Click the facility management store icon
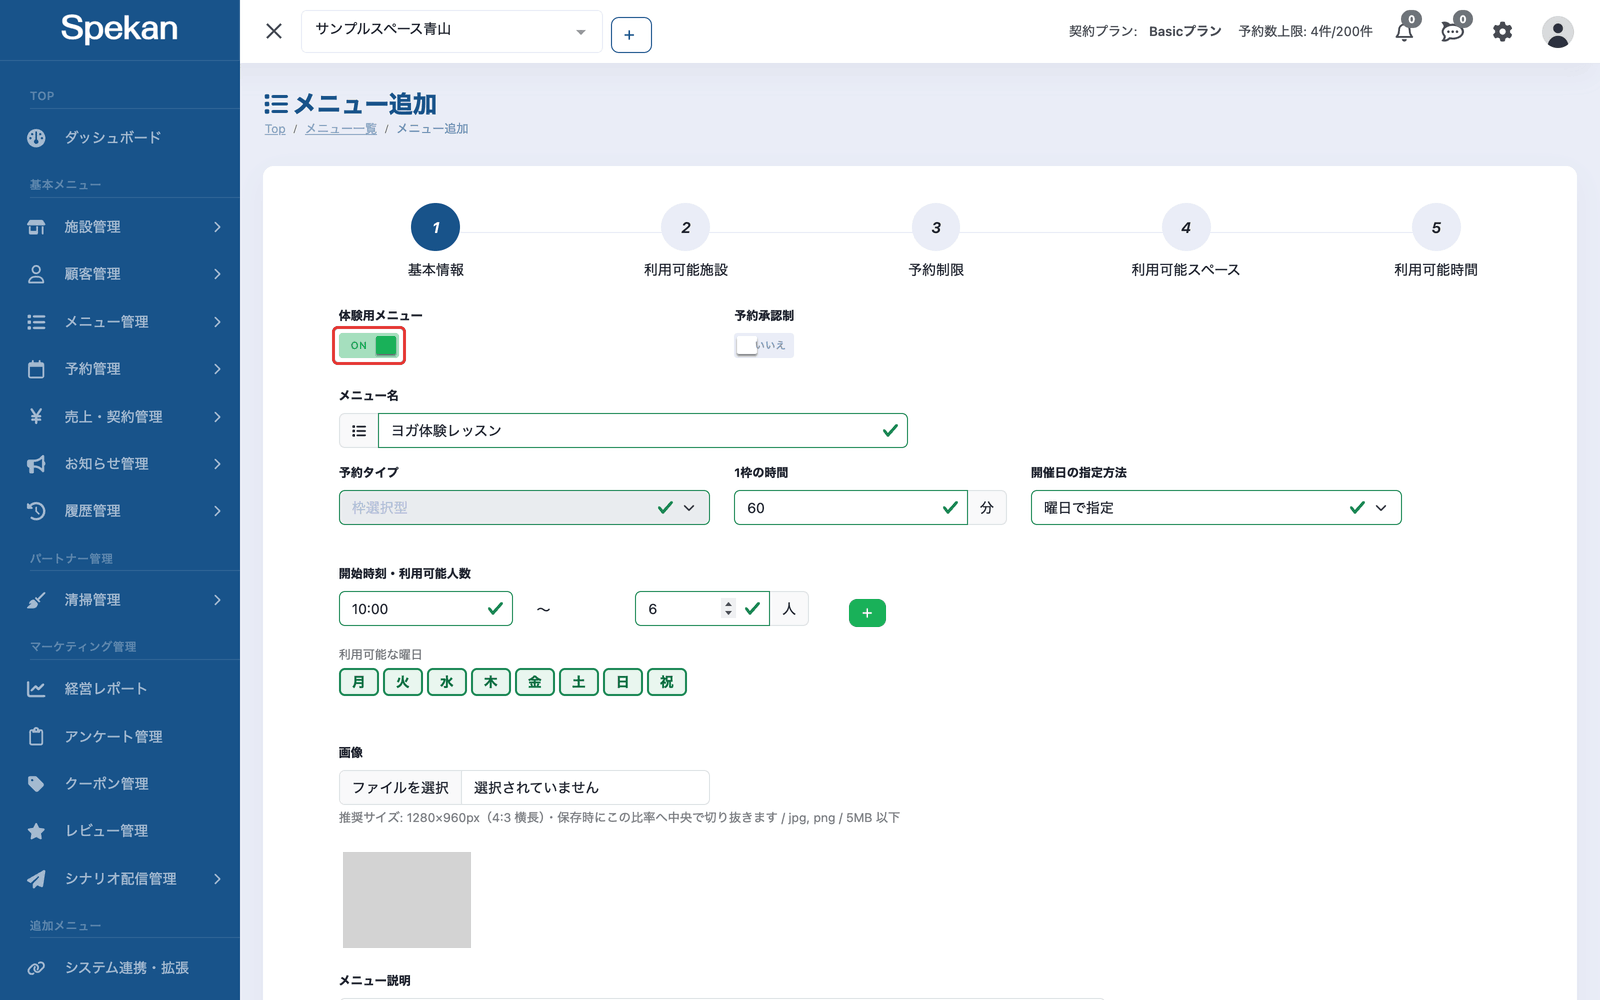The height and width of the screenshot is (1000, 1600). click(x=36, y=227)
